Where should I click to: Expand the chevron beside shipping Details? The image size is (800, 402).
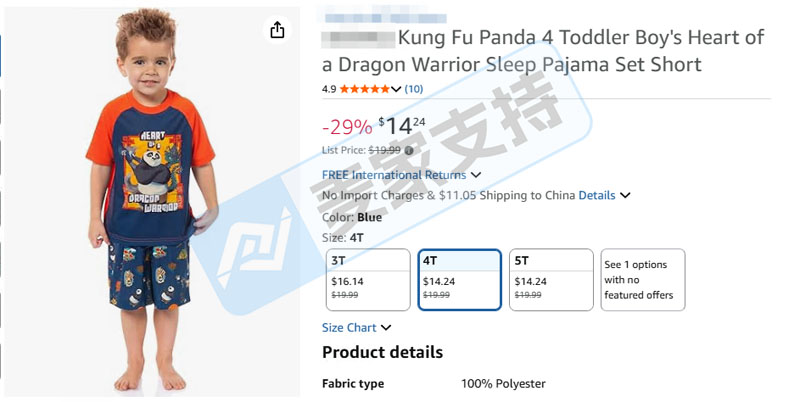[625, 195]
